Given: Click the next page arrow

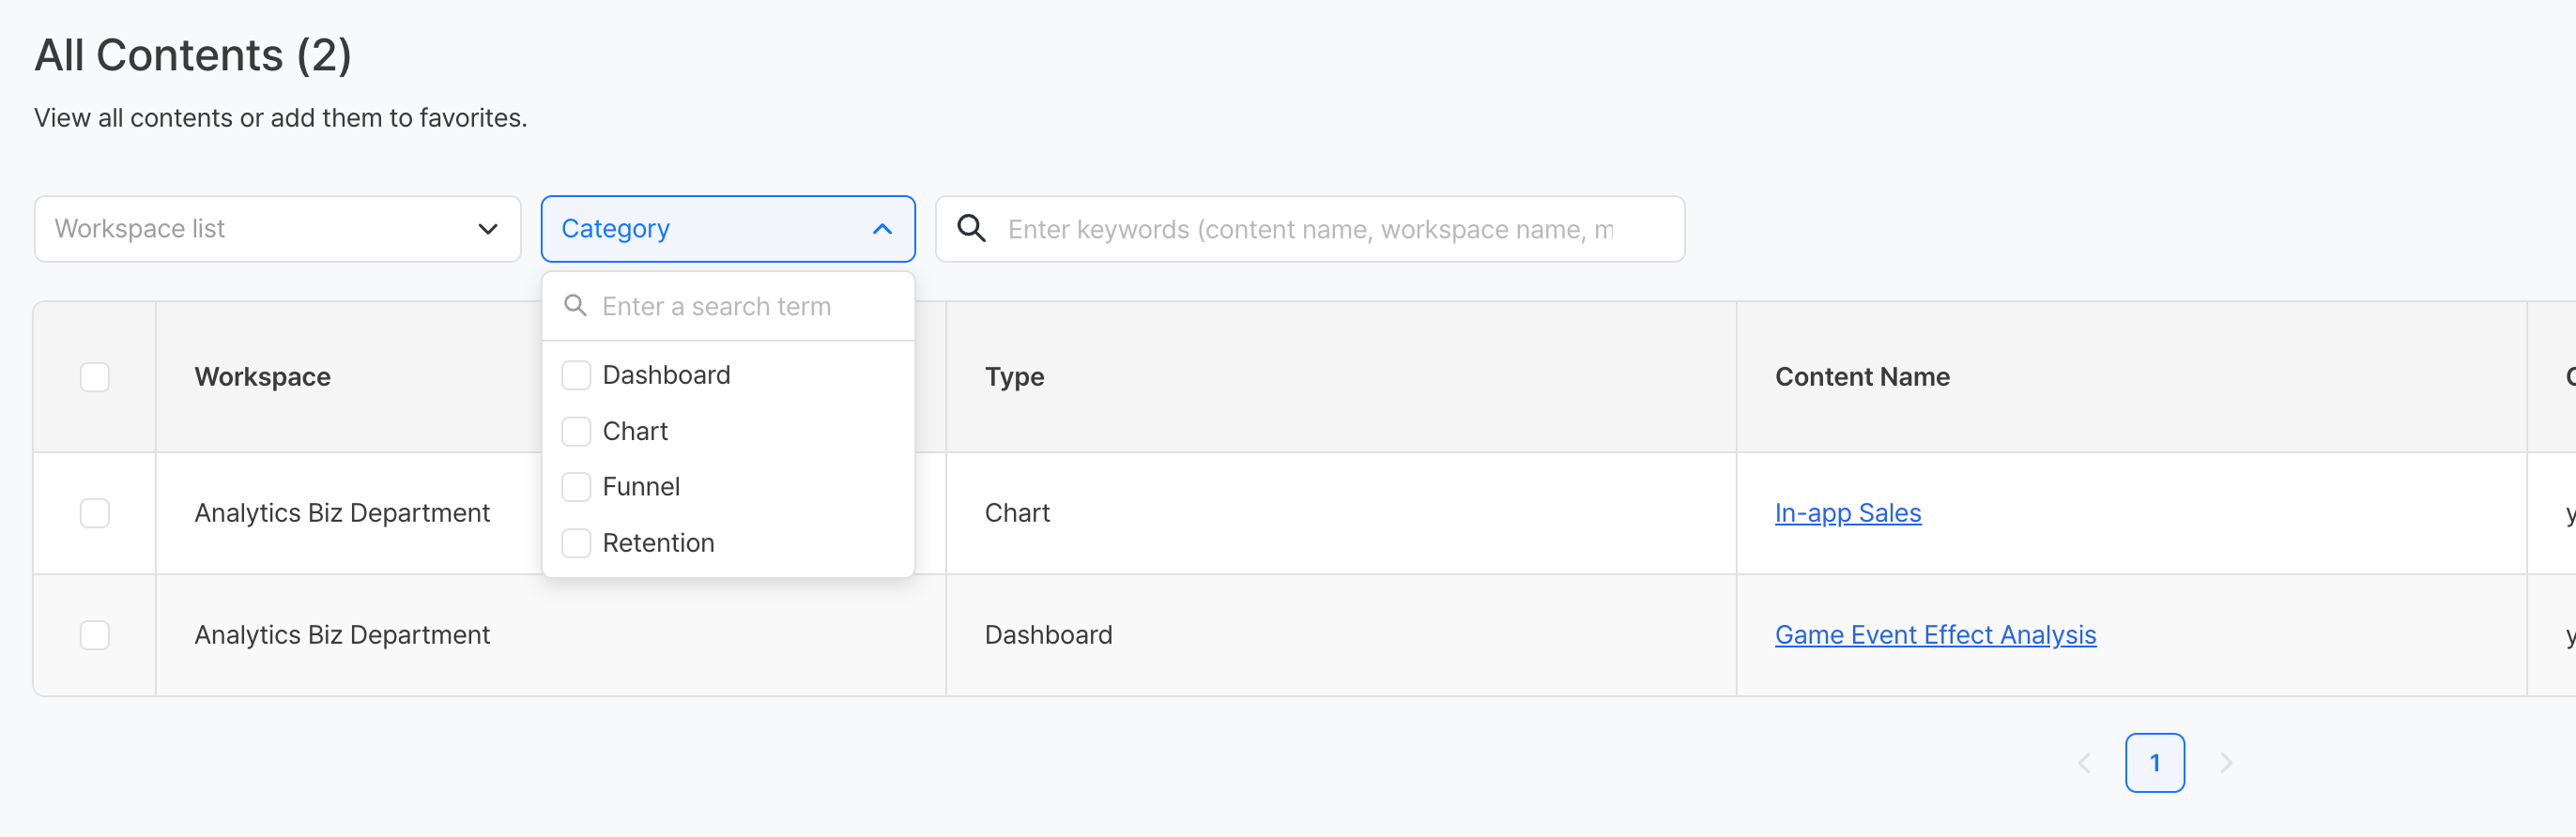Looking at the screenshot, I should click(x=2226, y=763).
